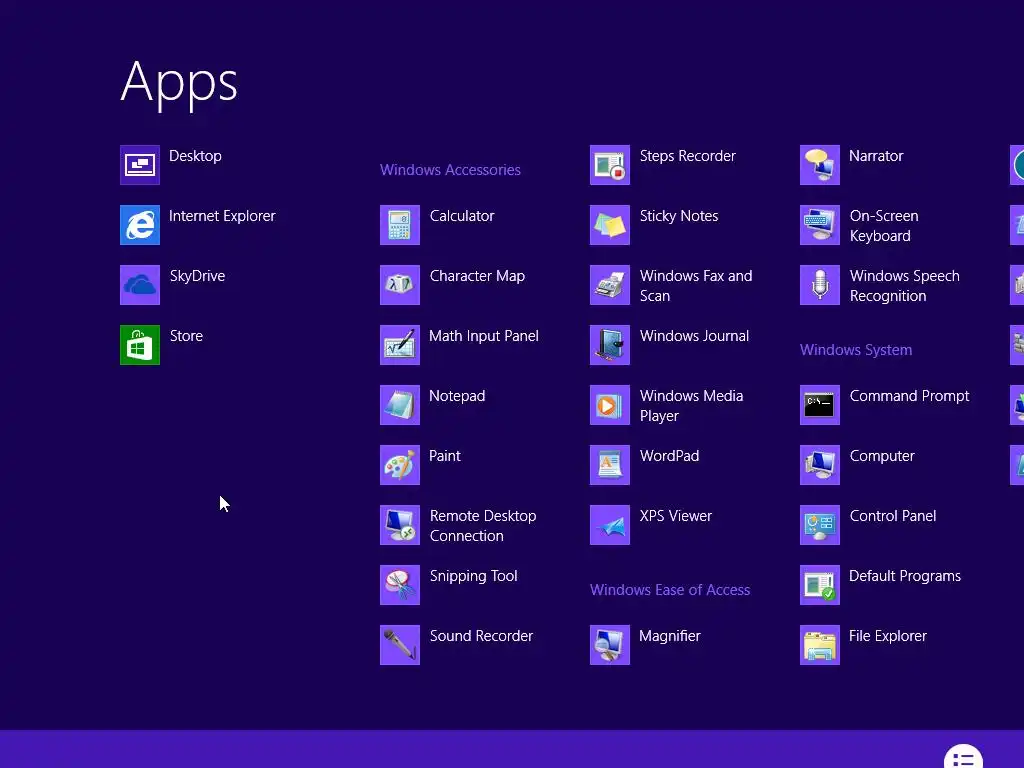Click the "Store" label text
The image size is (1024, 768).
186,336
